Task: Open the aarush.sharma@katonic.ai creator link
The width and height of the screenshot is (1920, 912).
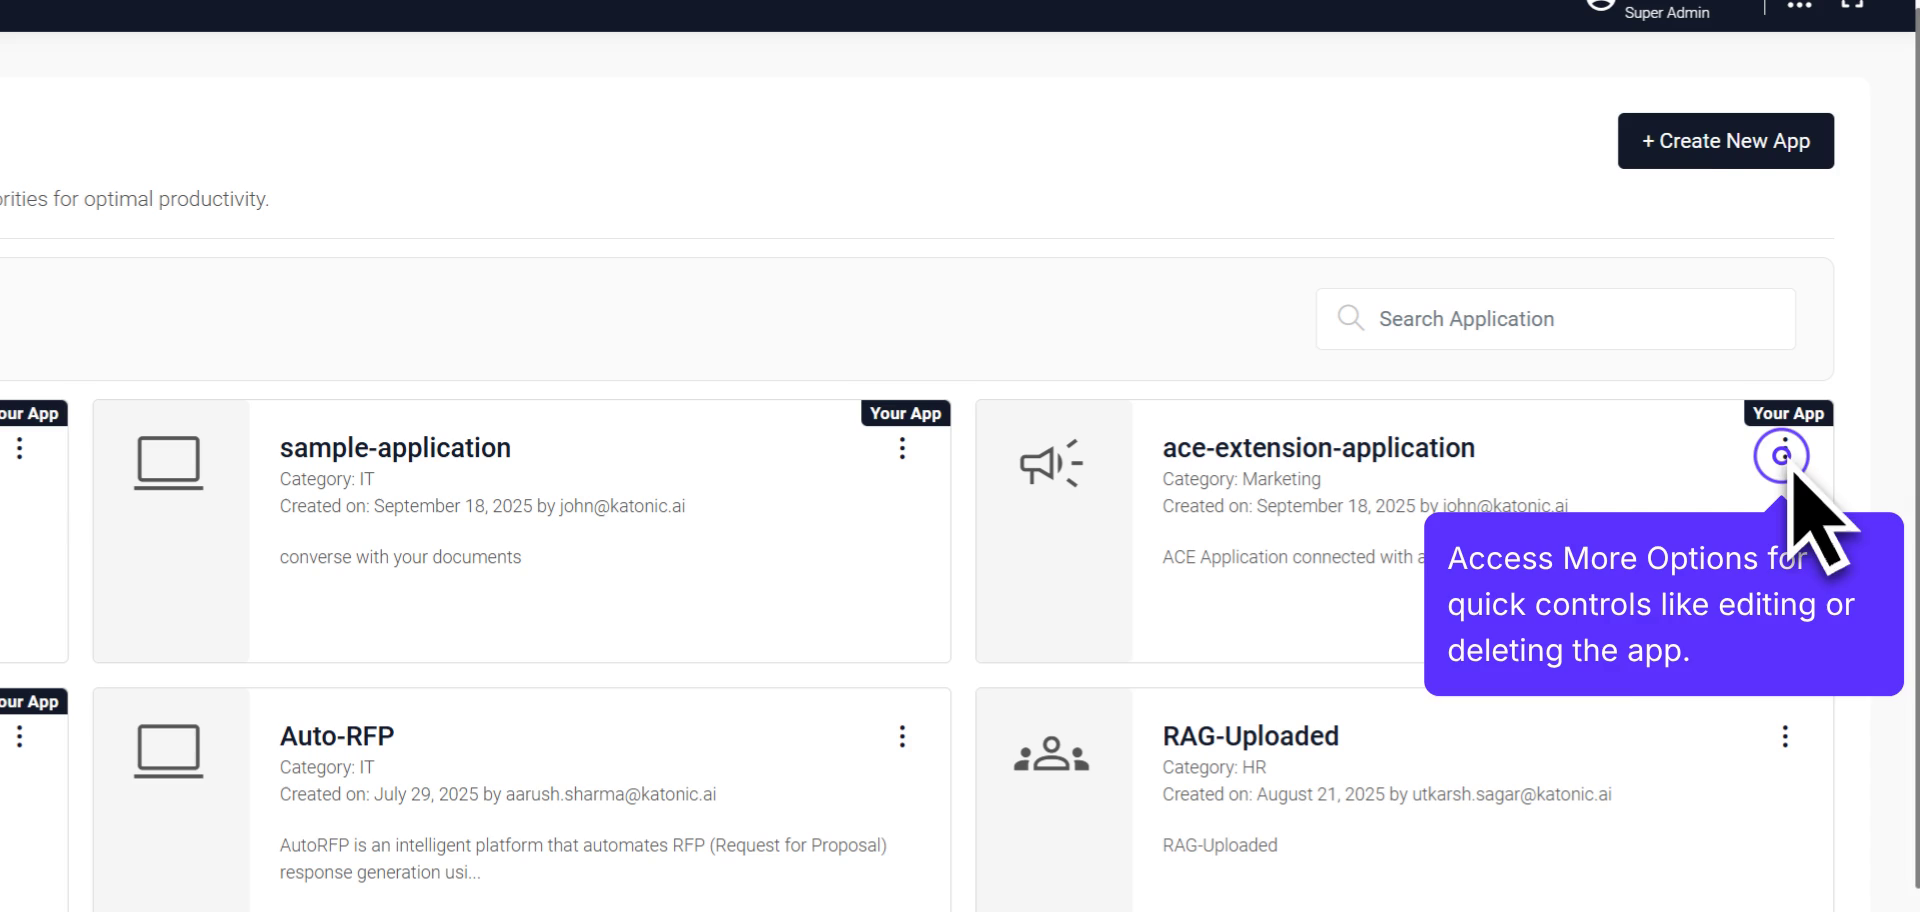Action: tap(610, 794)
